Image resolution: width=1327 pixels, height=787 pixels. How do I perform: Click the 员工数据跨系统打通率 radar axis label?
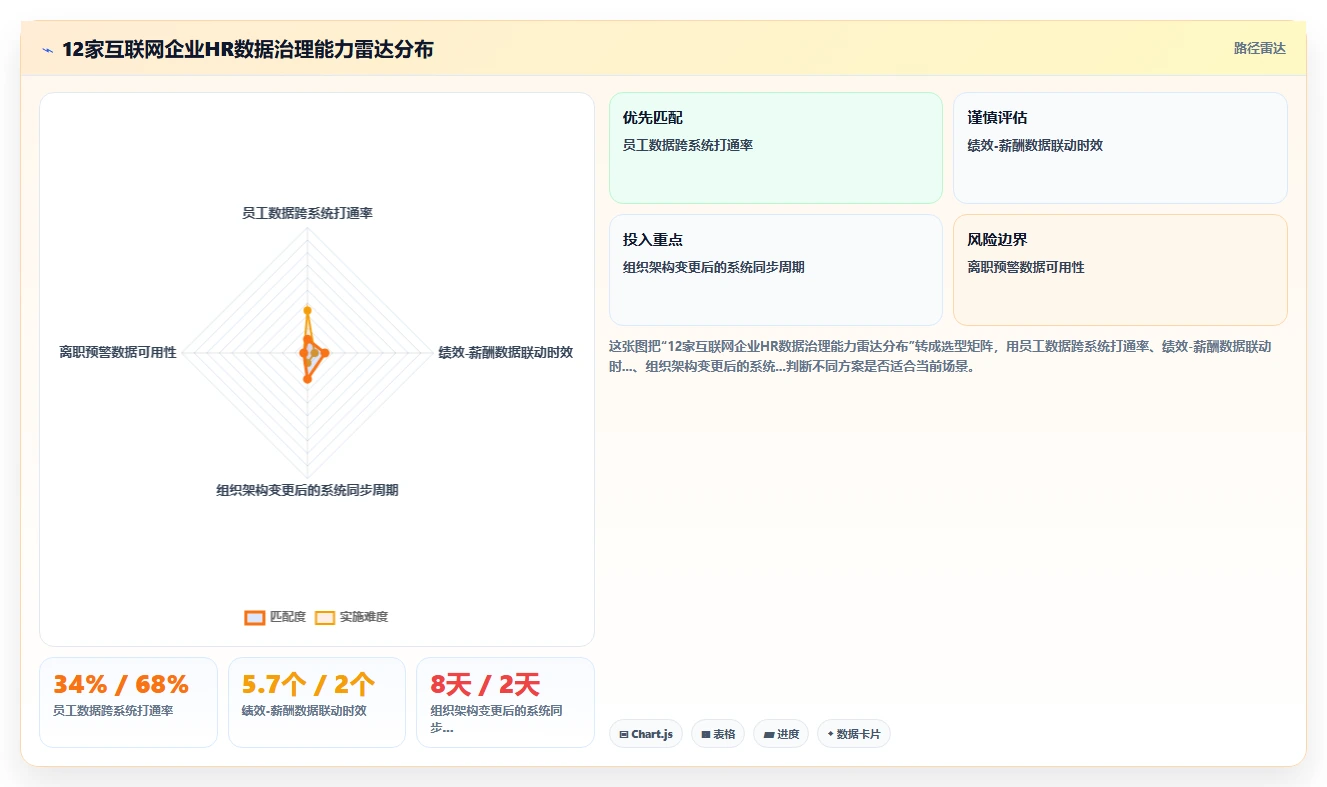pyautogui.click(x=307, y=213)
